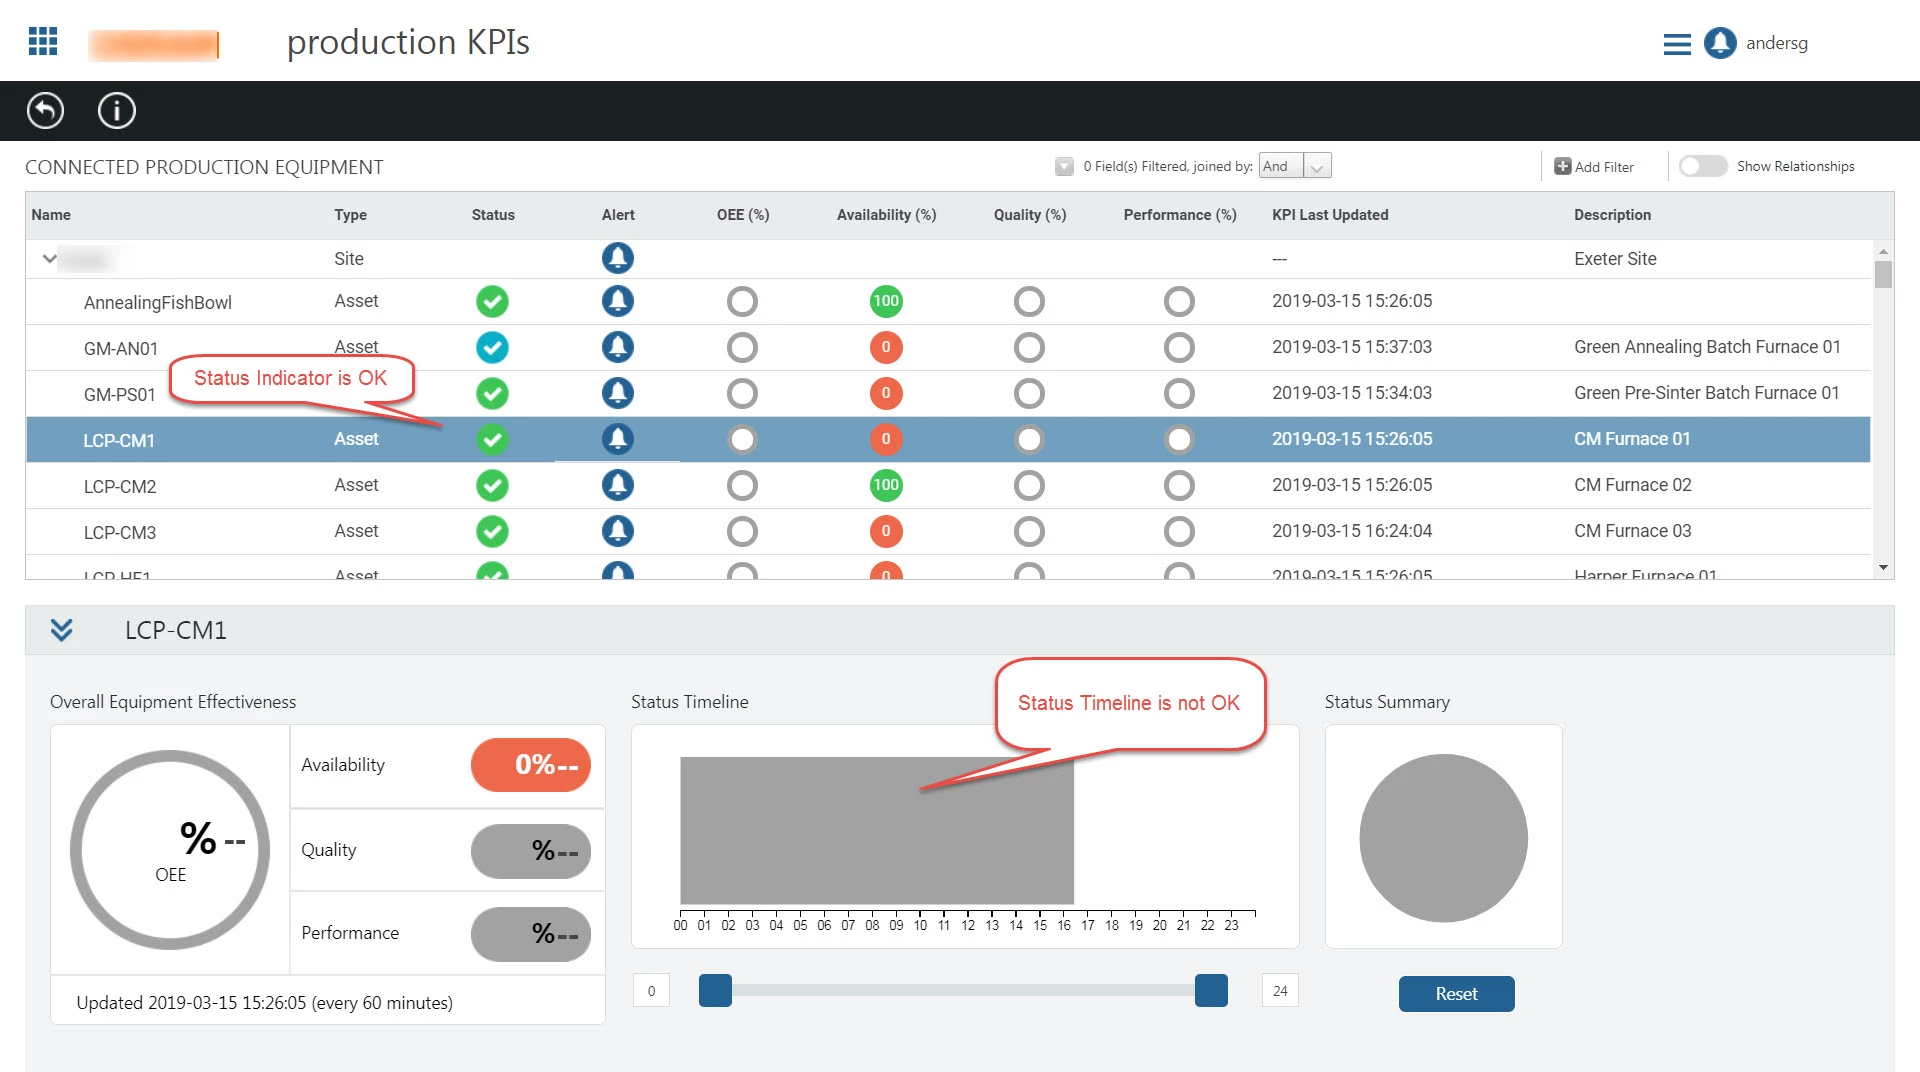Click the left timeline range slider handle
1920x1072 pixels.
tap(715, 990)
